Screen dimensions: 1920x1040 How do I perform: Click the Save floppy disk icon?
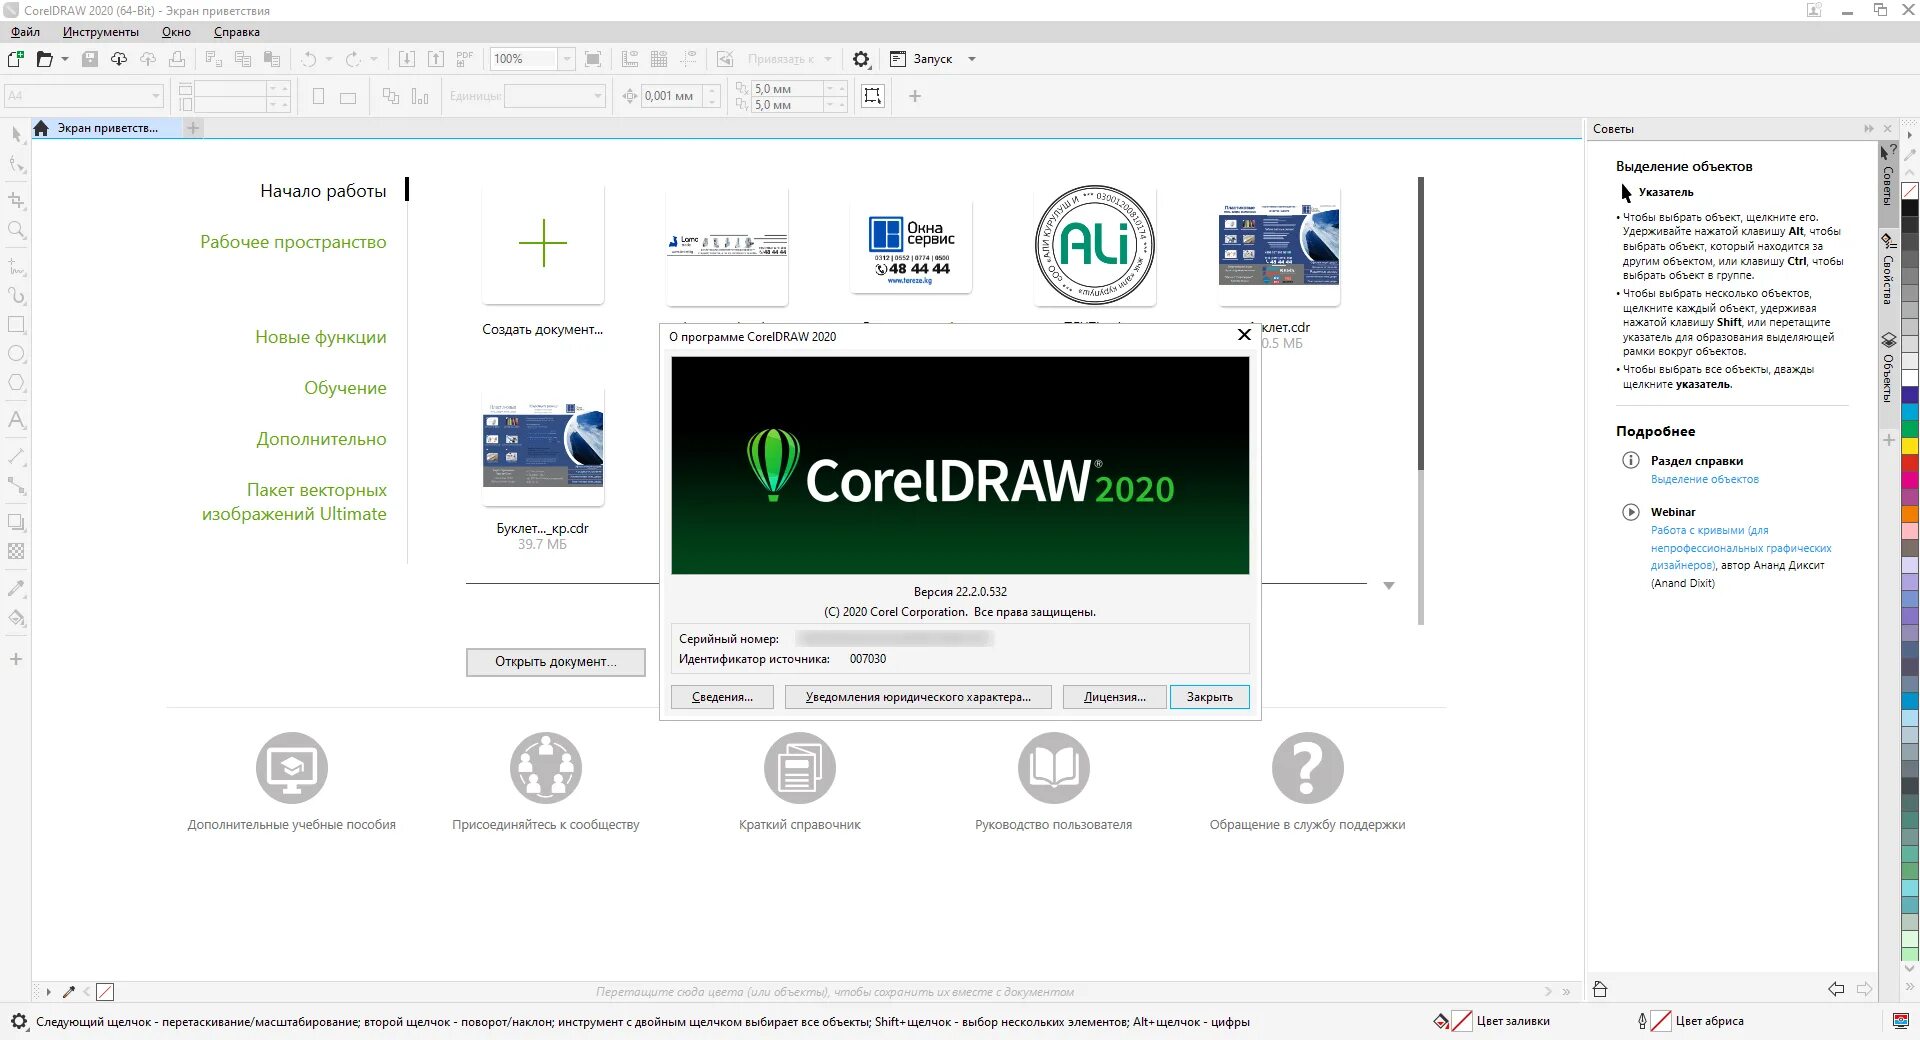click(90, 59)
